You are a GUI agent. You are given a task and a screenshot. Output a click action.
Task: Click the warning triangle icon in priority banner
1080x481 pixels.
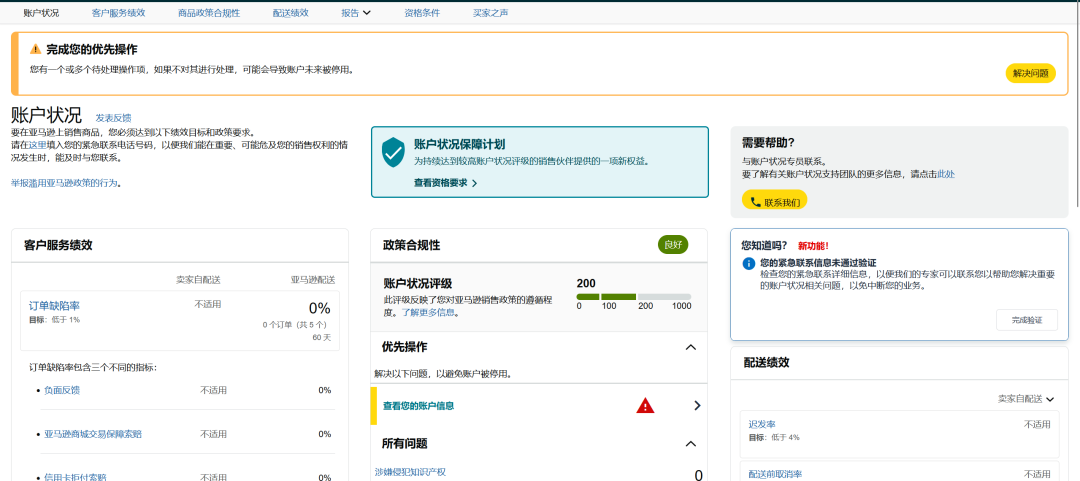click(x=36, y=50)
